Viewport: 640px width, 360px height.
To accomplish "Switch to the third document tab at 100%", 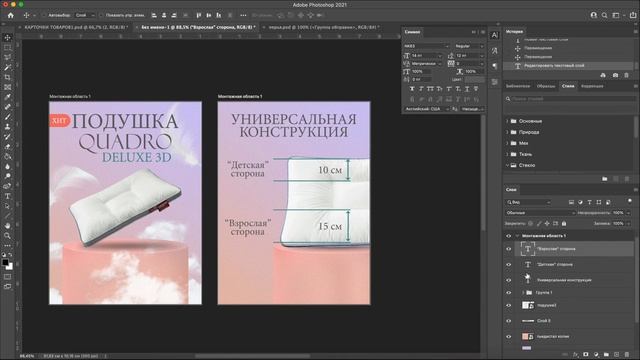I will coord(324,27).
